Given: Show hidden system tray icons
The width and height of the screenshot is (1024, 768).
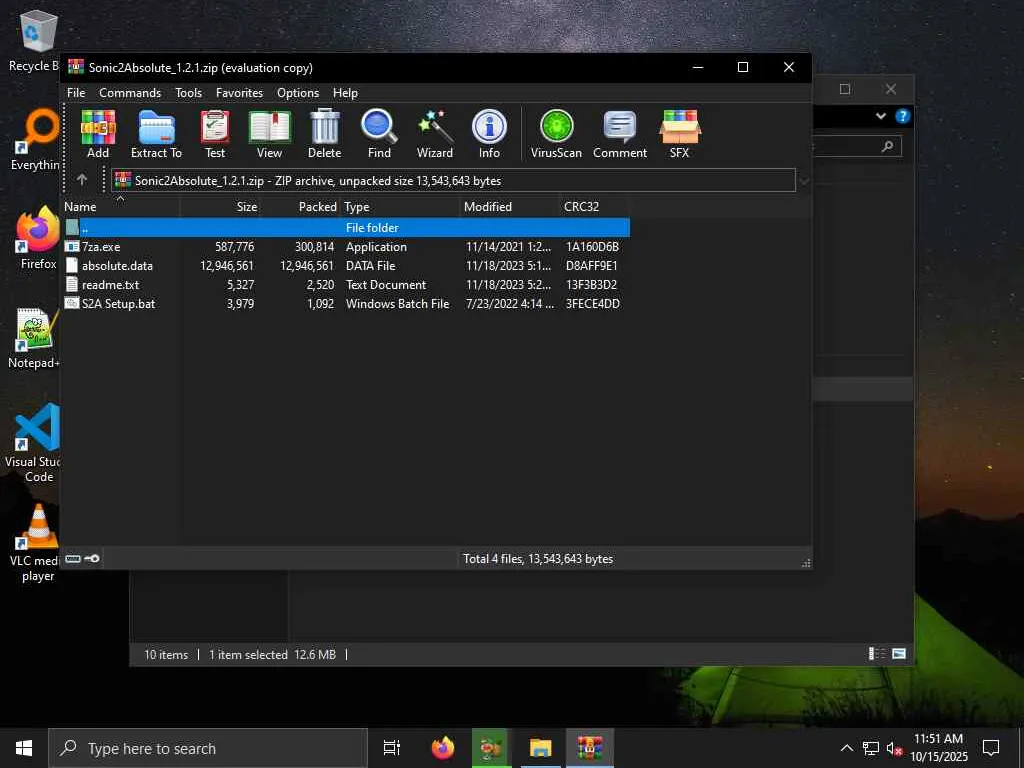Looking at the screenshot, I should (x=846, y=748).
